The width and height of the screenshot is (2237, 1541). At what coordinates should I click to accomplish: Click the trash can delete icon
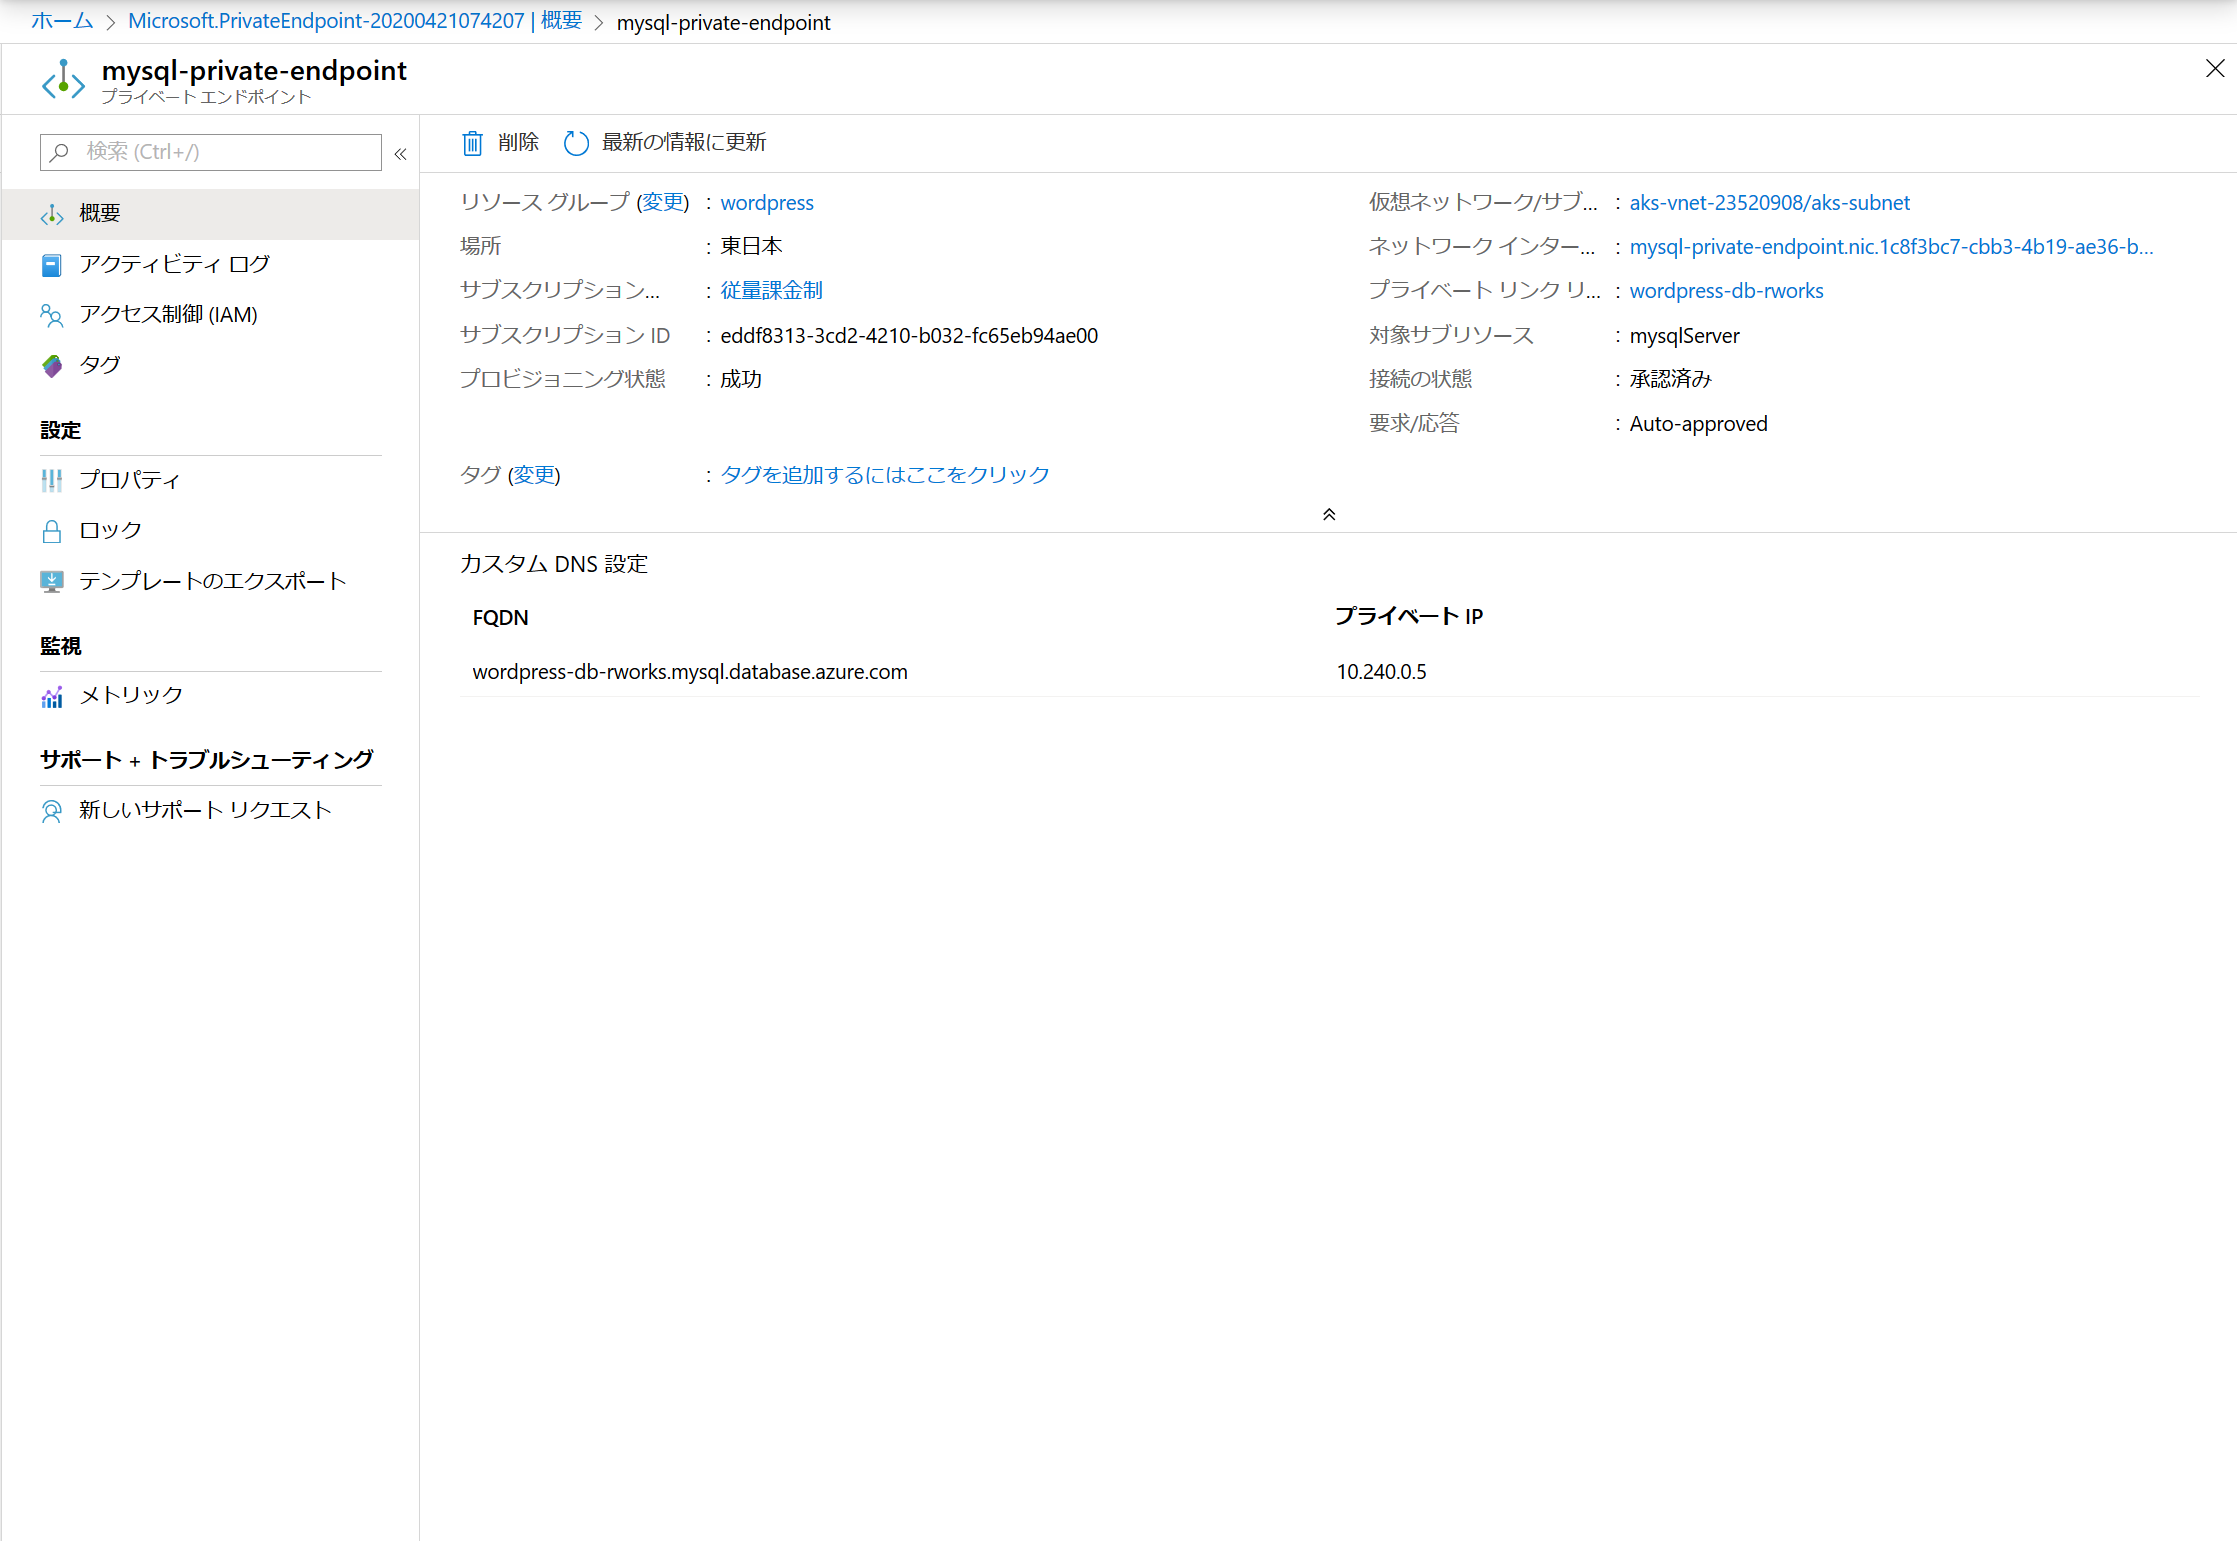472,143
